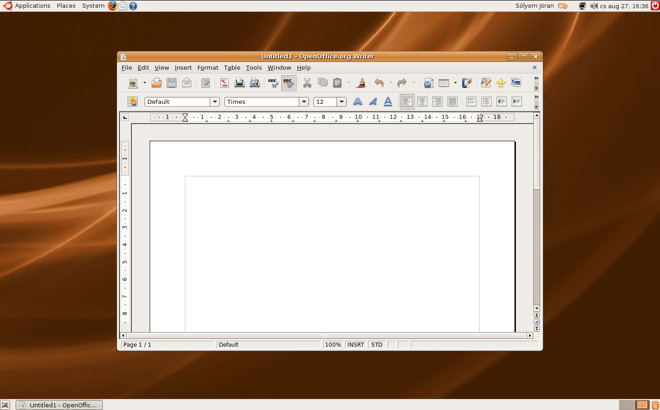Image resolution: width=660 pixels, height=410 pixels.
Task: Click STD selection mode in status bar
Action: 377,345
